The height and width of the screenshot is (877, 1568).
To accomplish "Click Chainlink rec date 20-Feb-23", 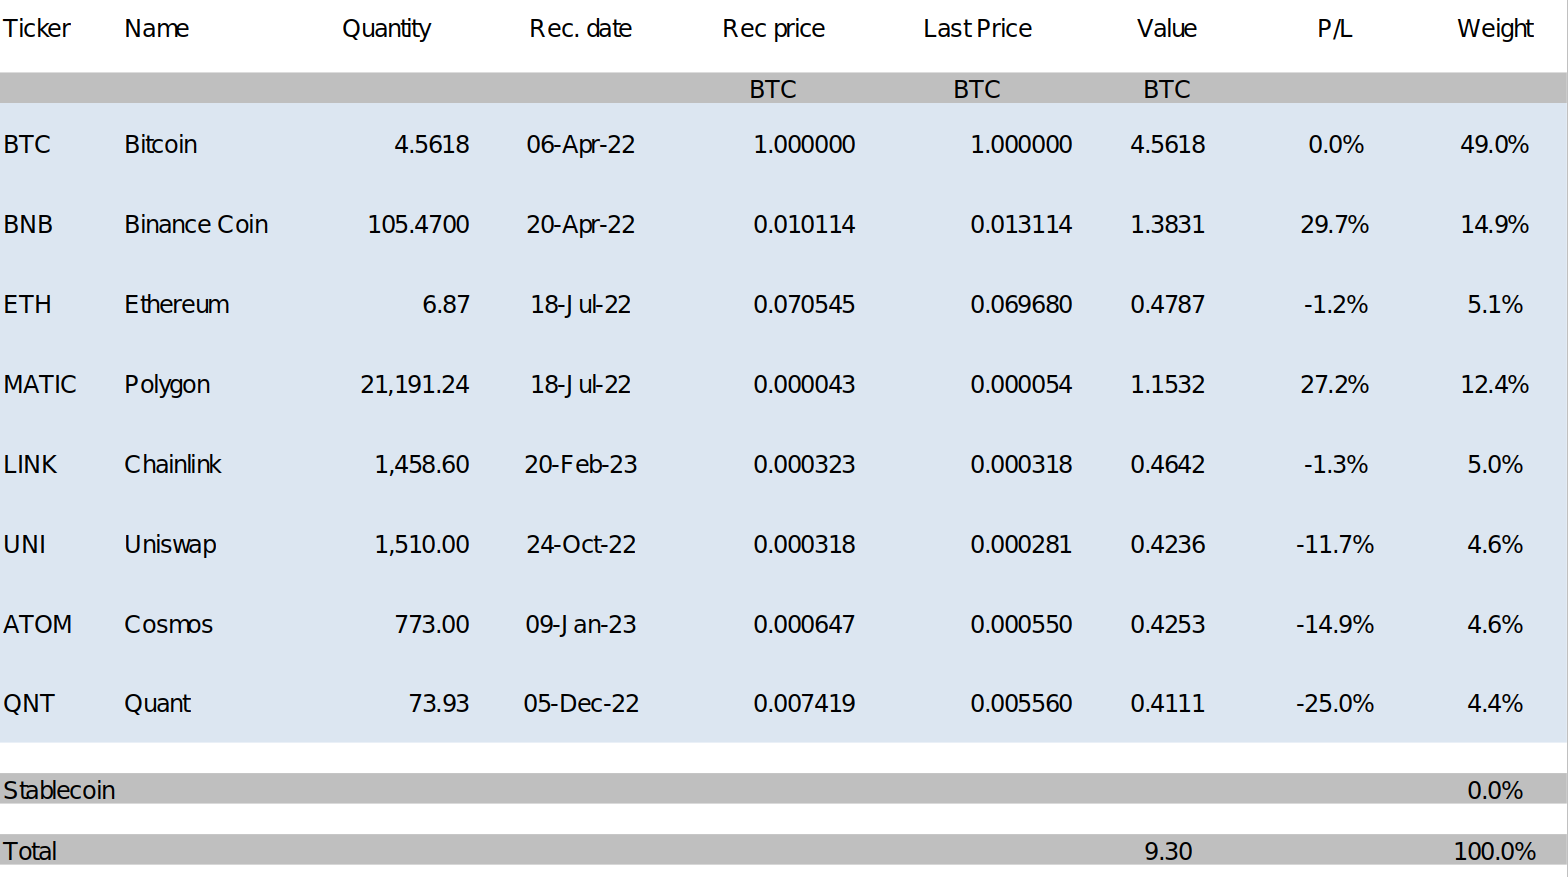I will (x=580, y=464).
